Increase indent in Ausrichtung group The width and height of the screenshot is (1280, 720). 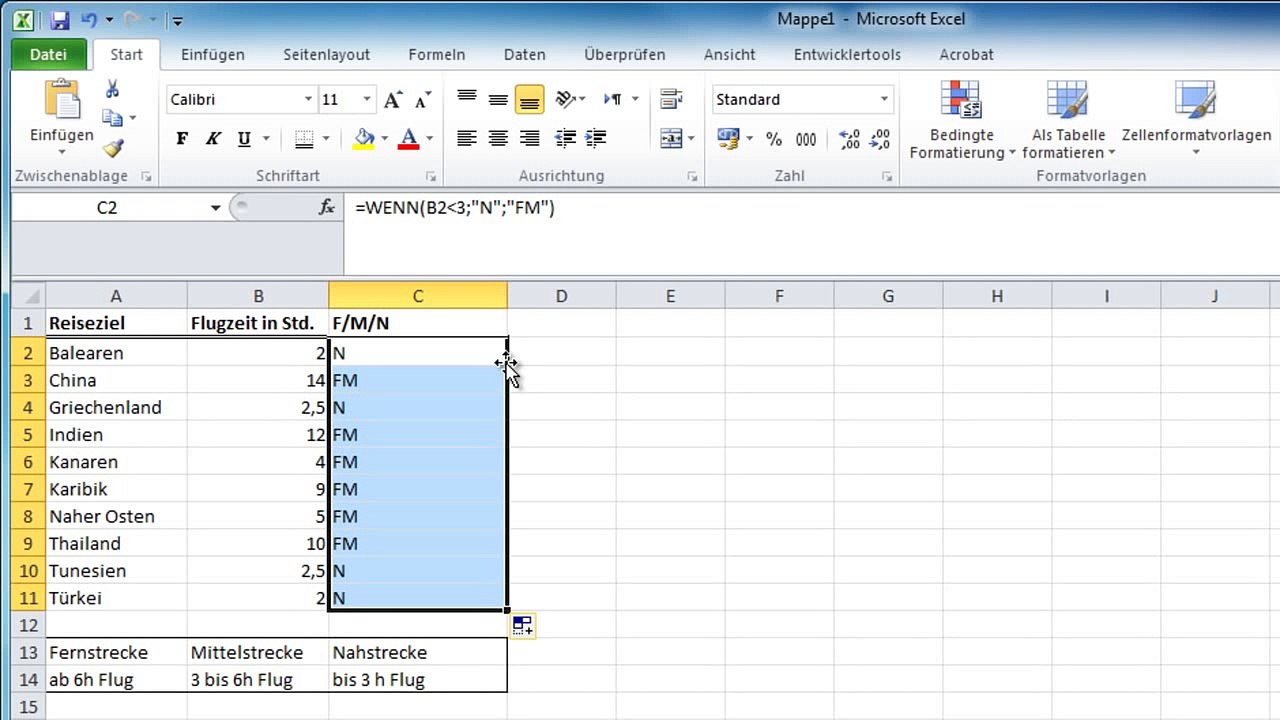coord(596,138)
